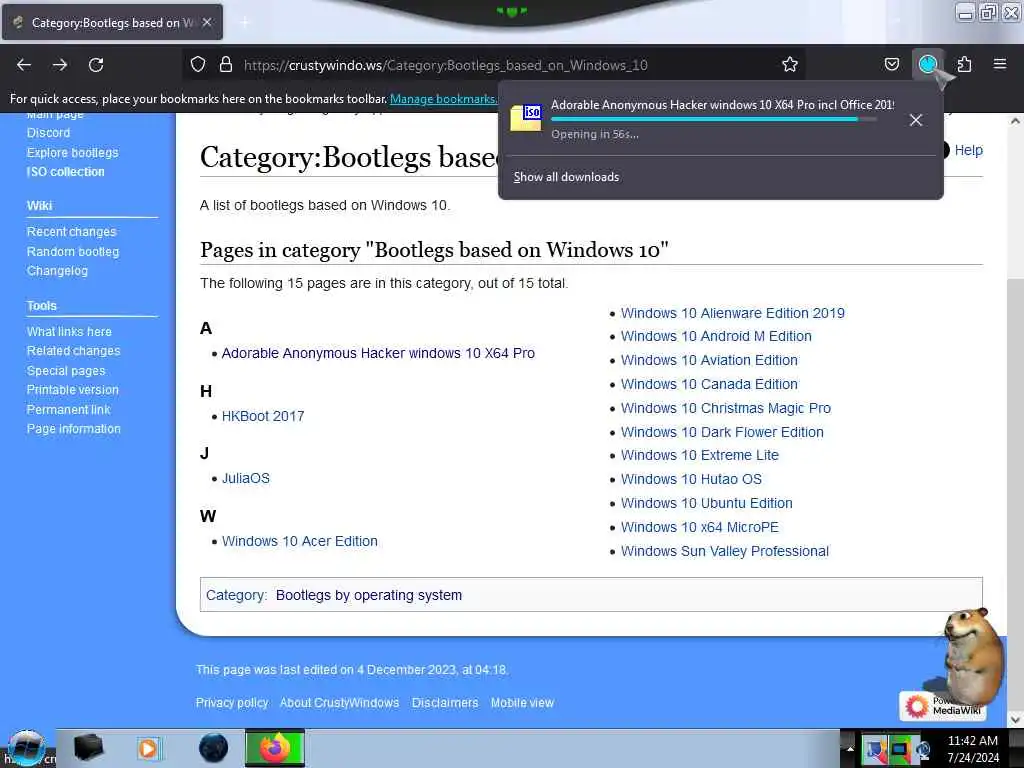Open What links here tool
The height and width of the screenshot is (768, 1024).
point(69,332)
